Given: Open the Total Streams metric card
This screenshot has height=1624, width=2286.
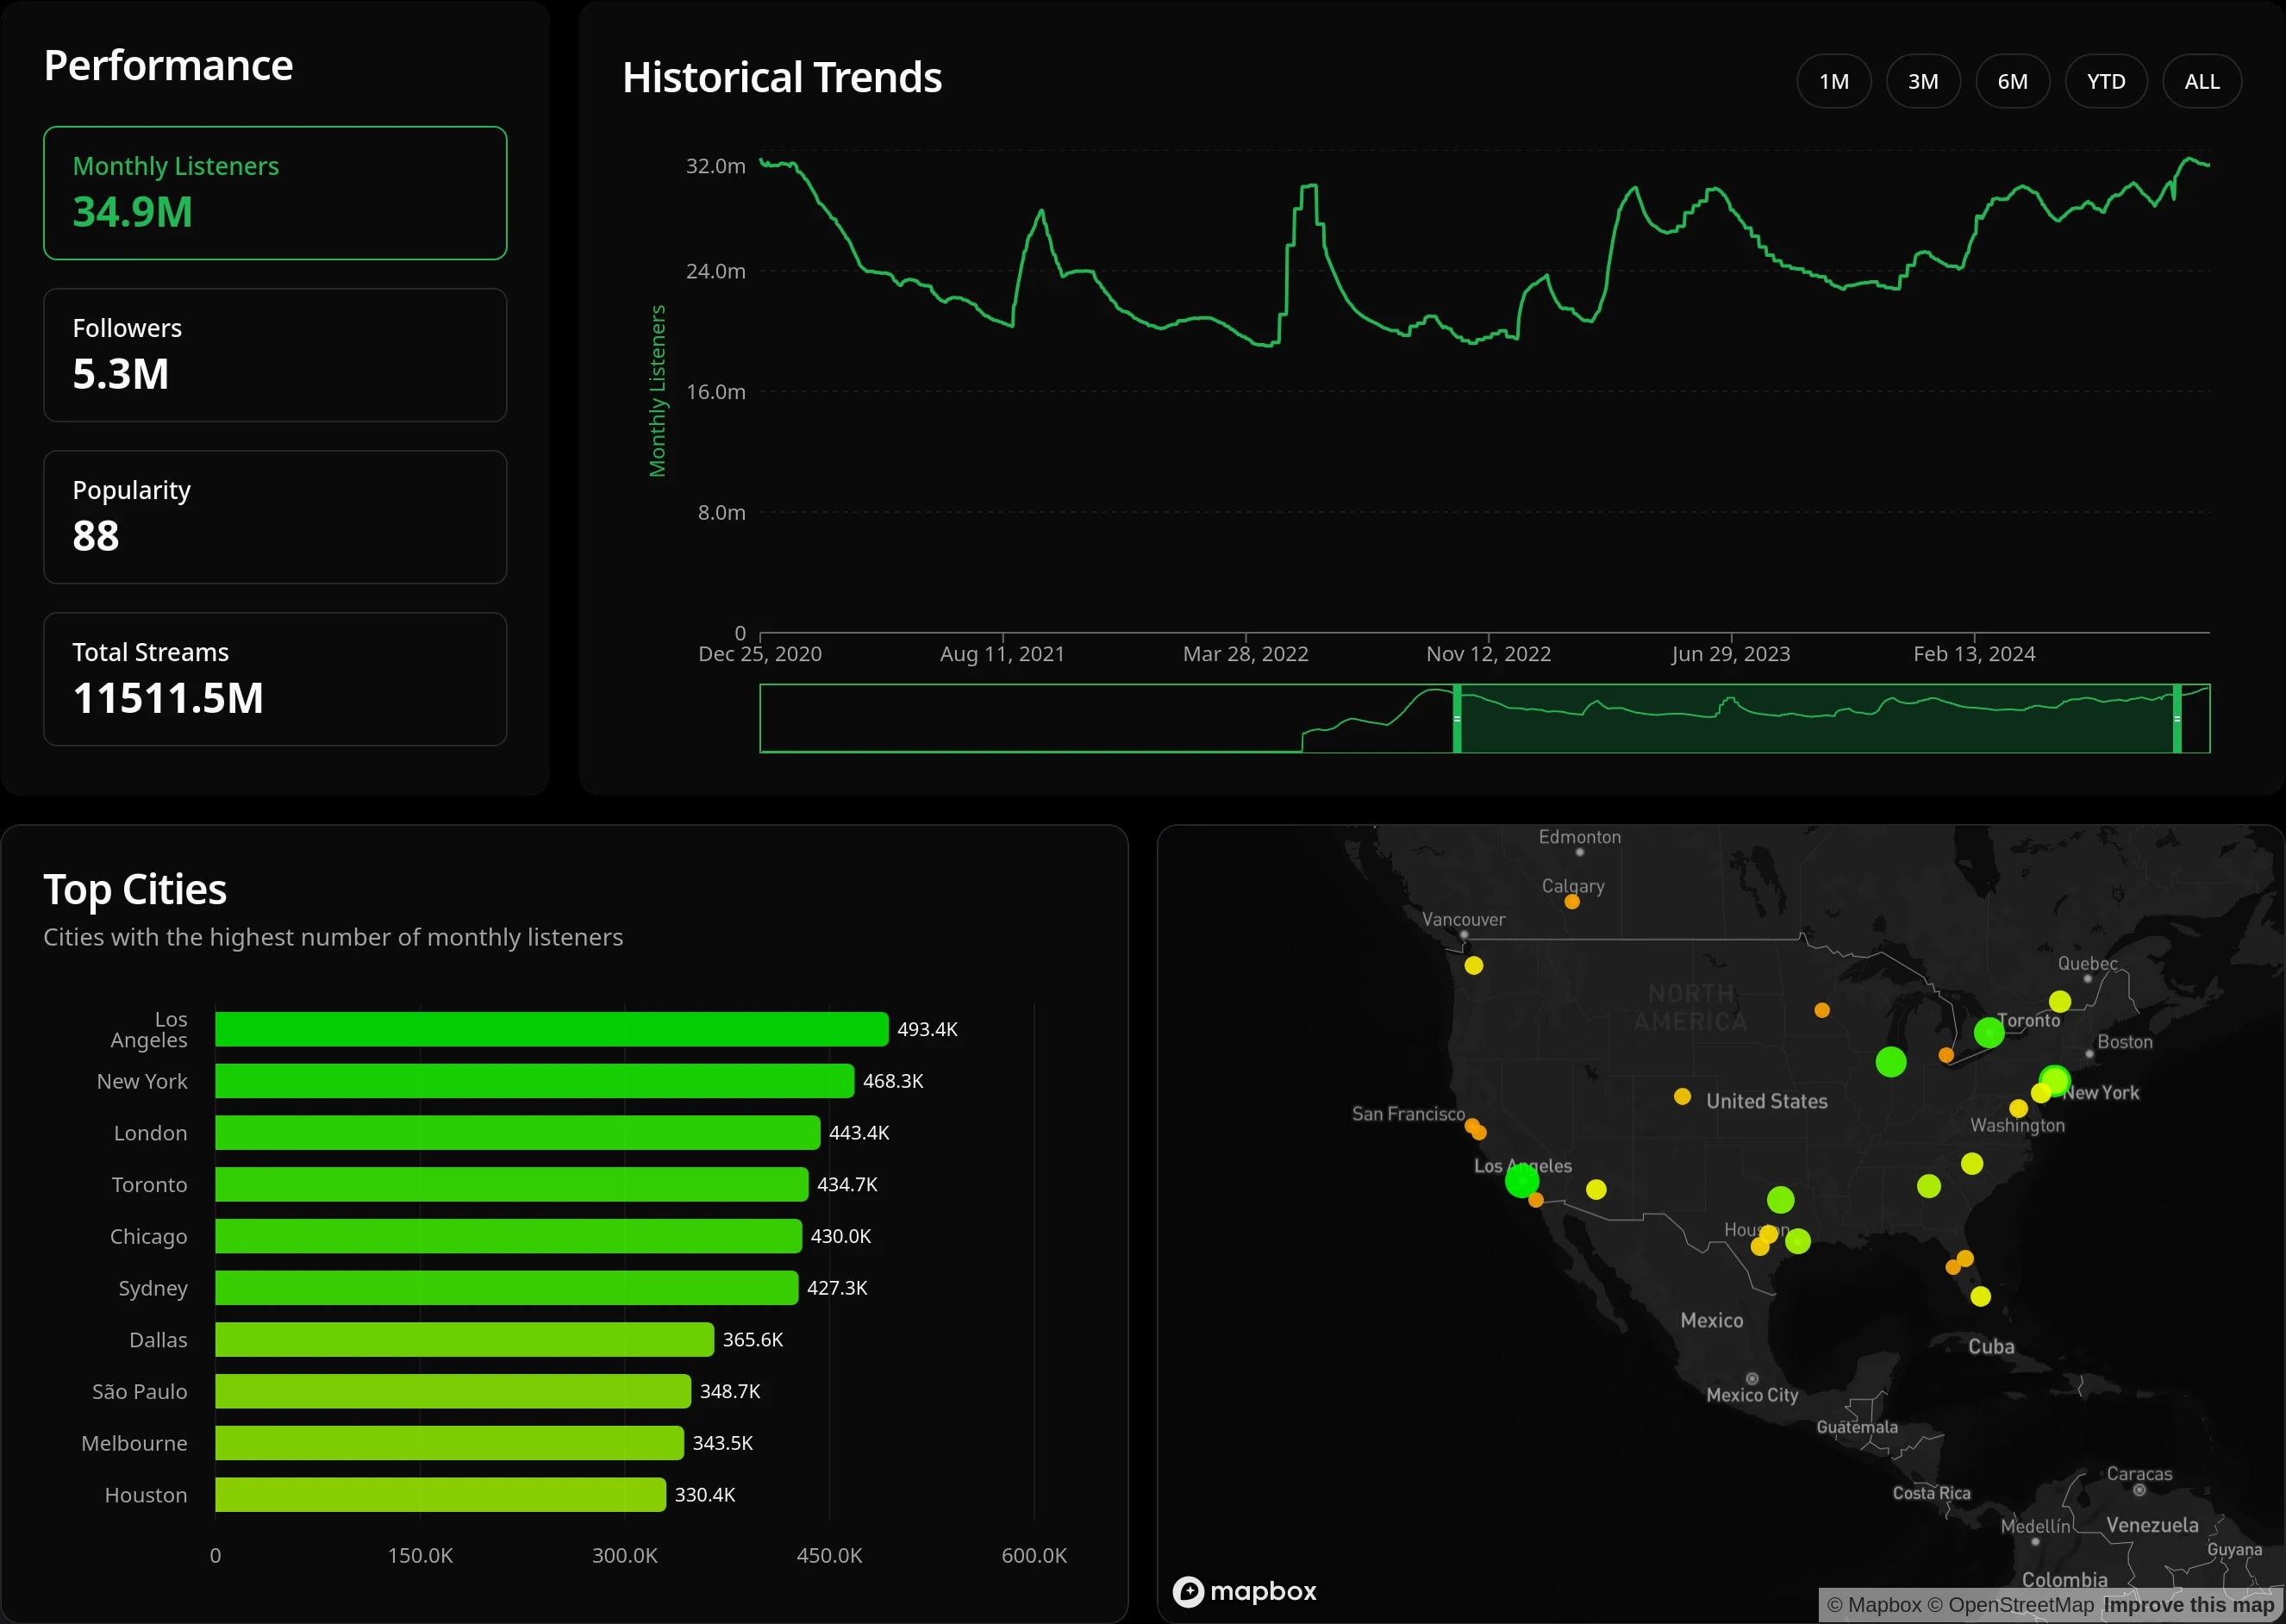Looking at the screenshot, I should (x=275, y=678).
